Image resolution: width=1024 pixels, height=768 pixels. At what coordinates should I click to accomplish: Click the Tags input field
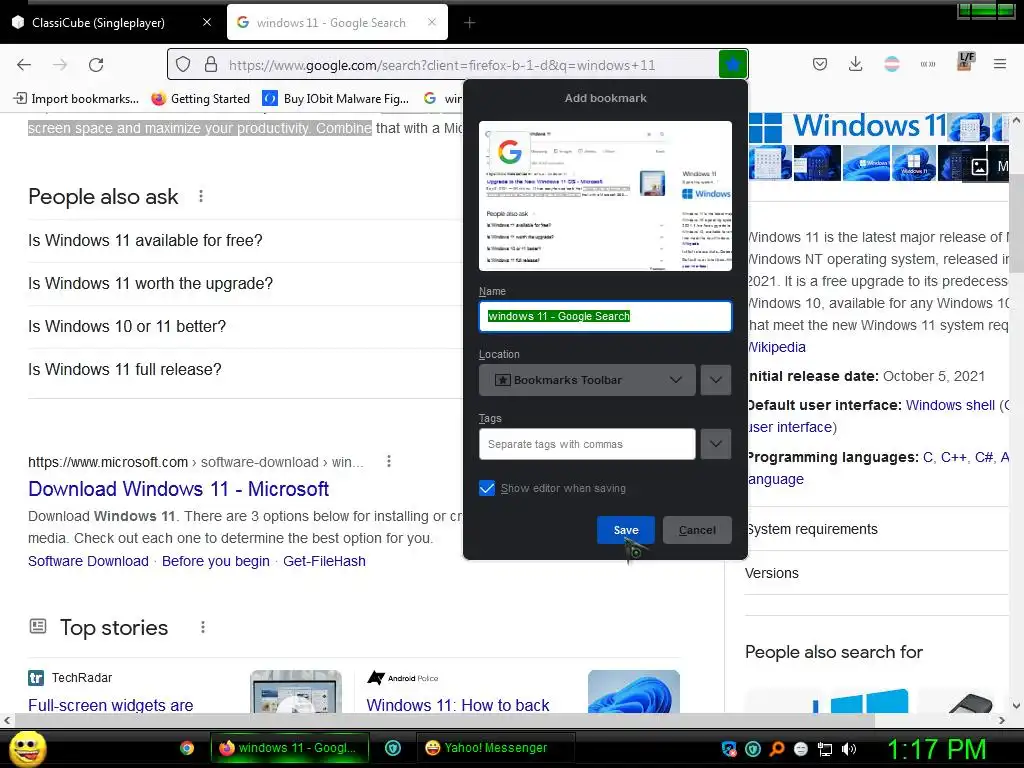click(x=587, y=444)
